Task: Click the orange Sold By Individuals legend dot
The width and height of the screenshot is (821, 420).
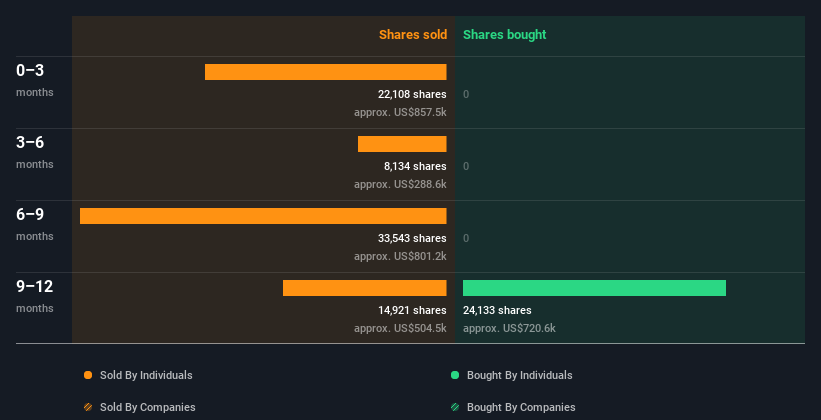Action: [88, 375]
